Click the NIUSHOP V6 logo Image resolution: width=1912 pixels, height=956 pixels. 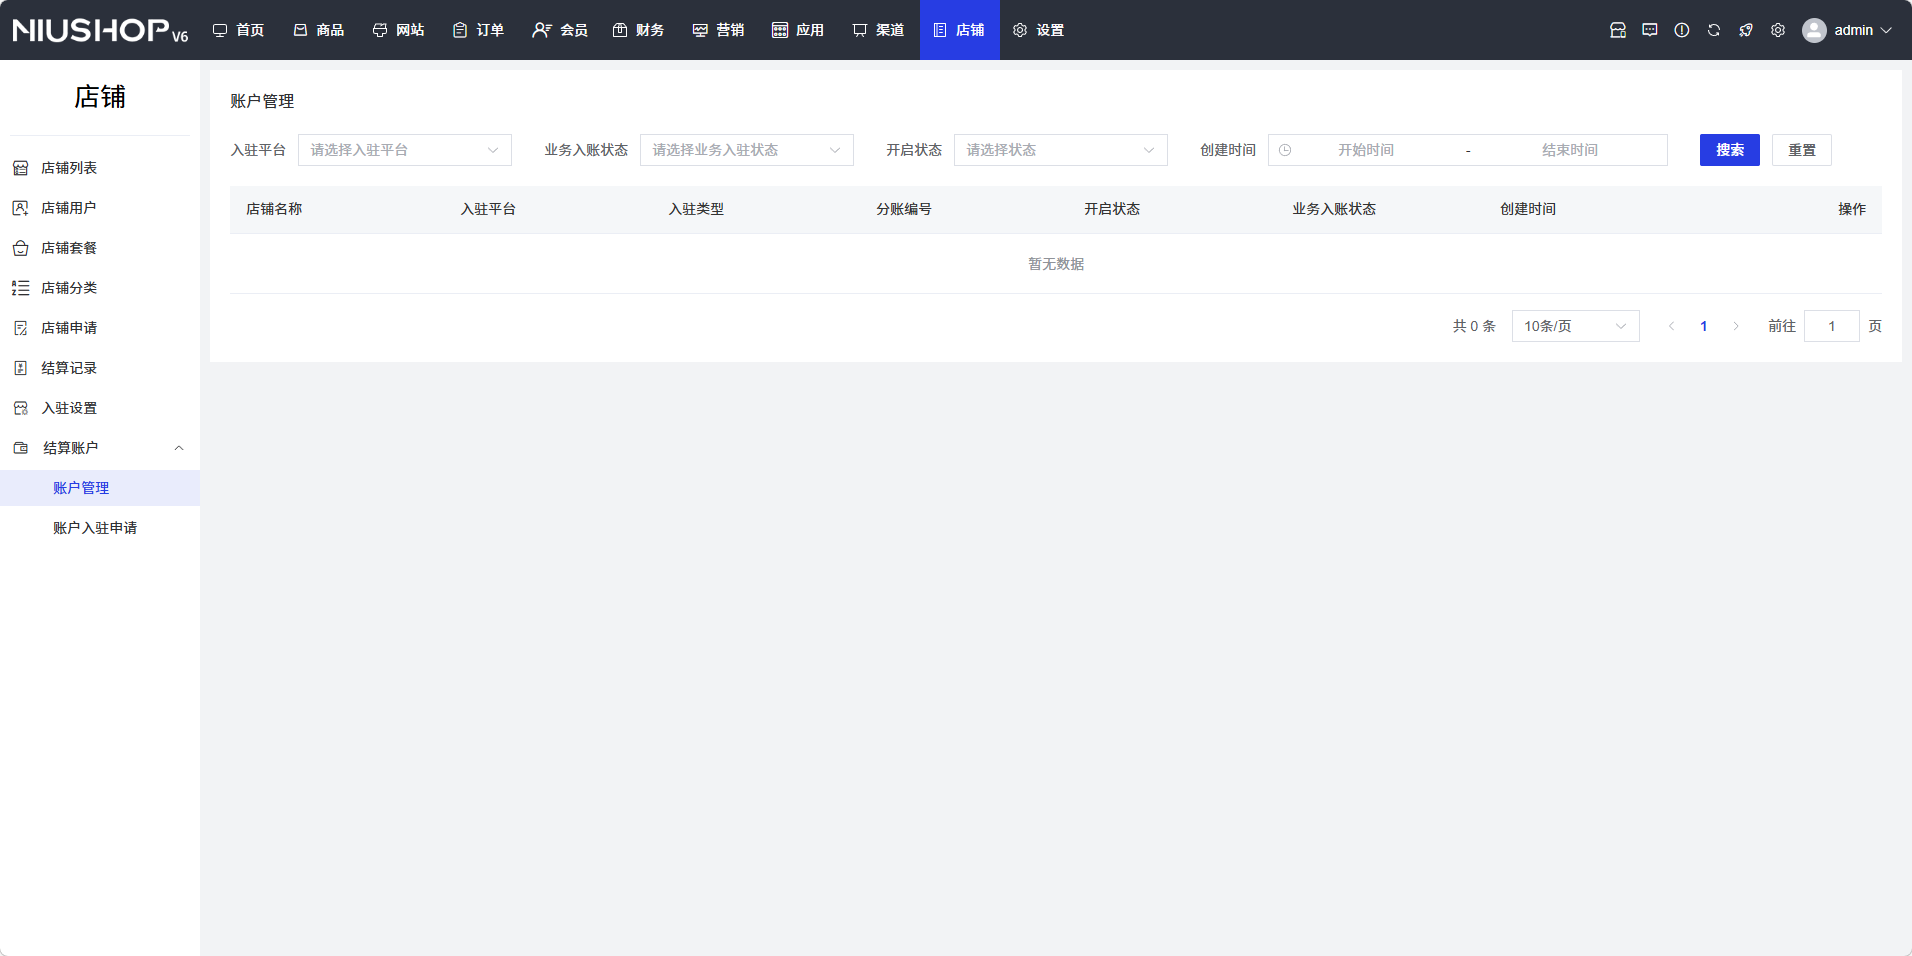(x=100, y=30)
